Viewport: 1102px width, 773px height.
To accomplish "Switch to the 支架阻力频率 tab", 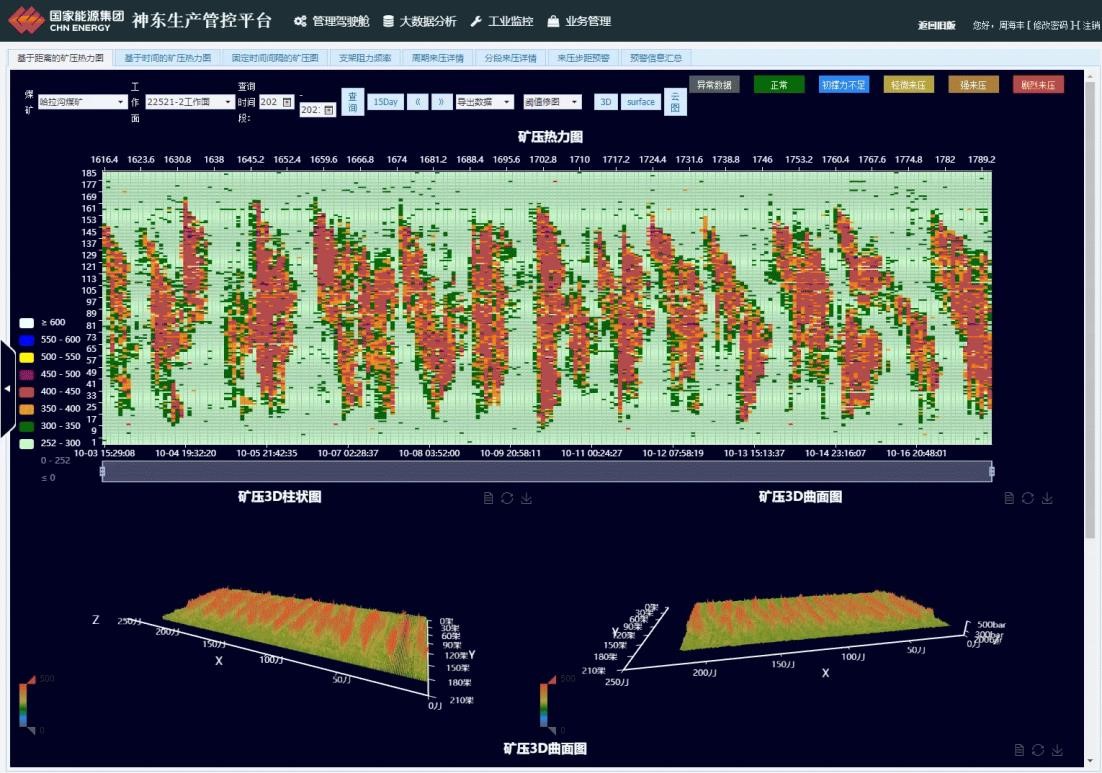I will 365,58.
